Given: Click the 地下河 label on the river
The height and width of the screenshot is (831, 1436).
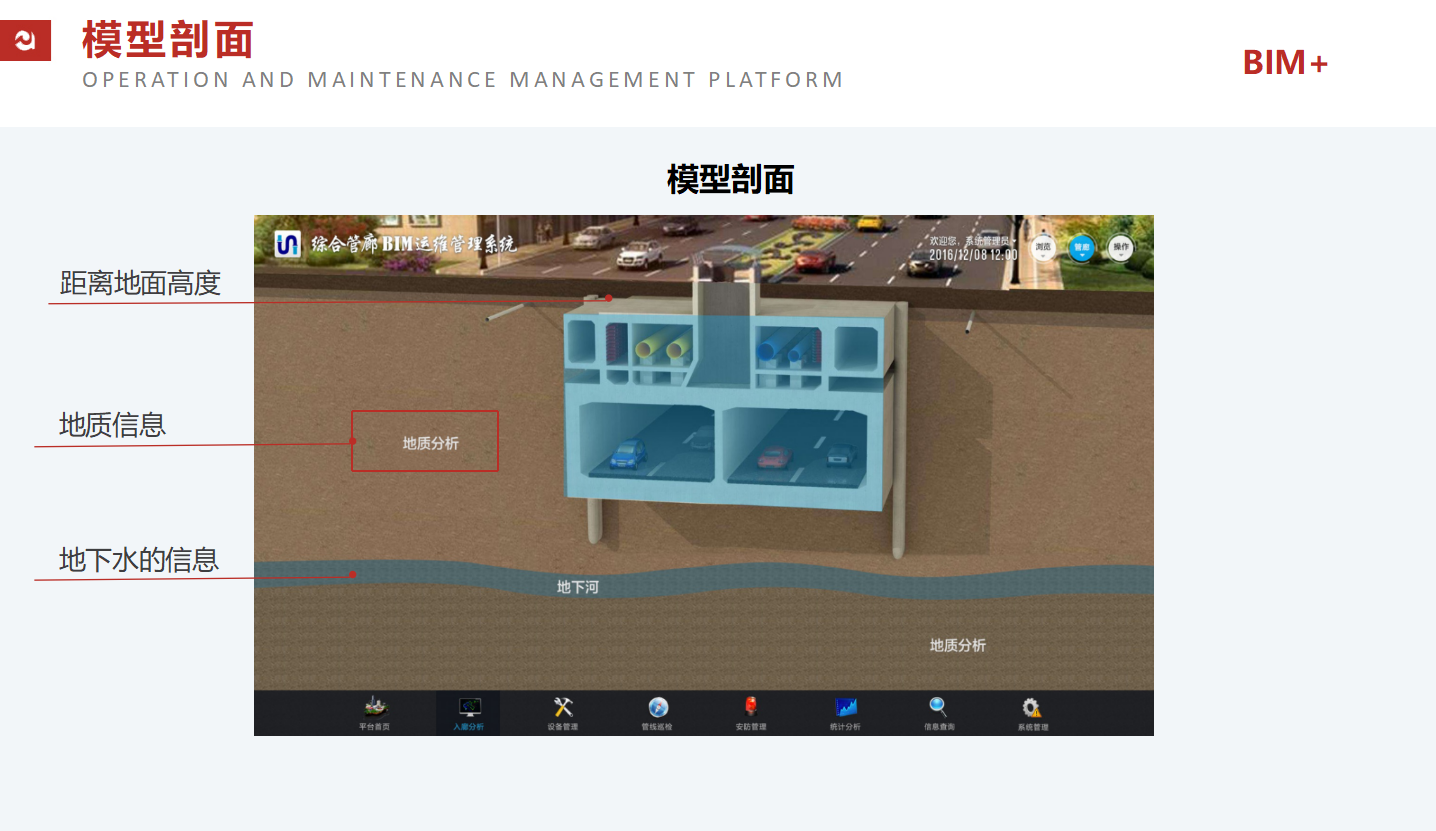Looking at the screenshot, I should [577, 587].
